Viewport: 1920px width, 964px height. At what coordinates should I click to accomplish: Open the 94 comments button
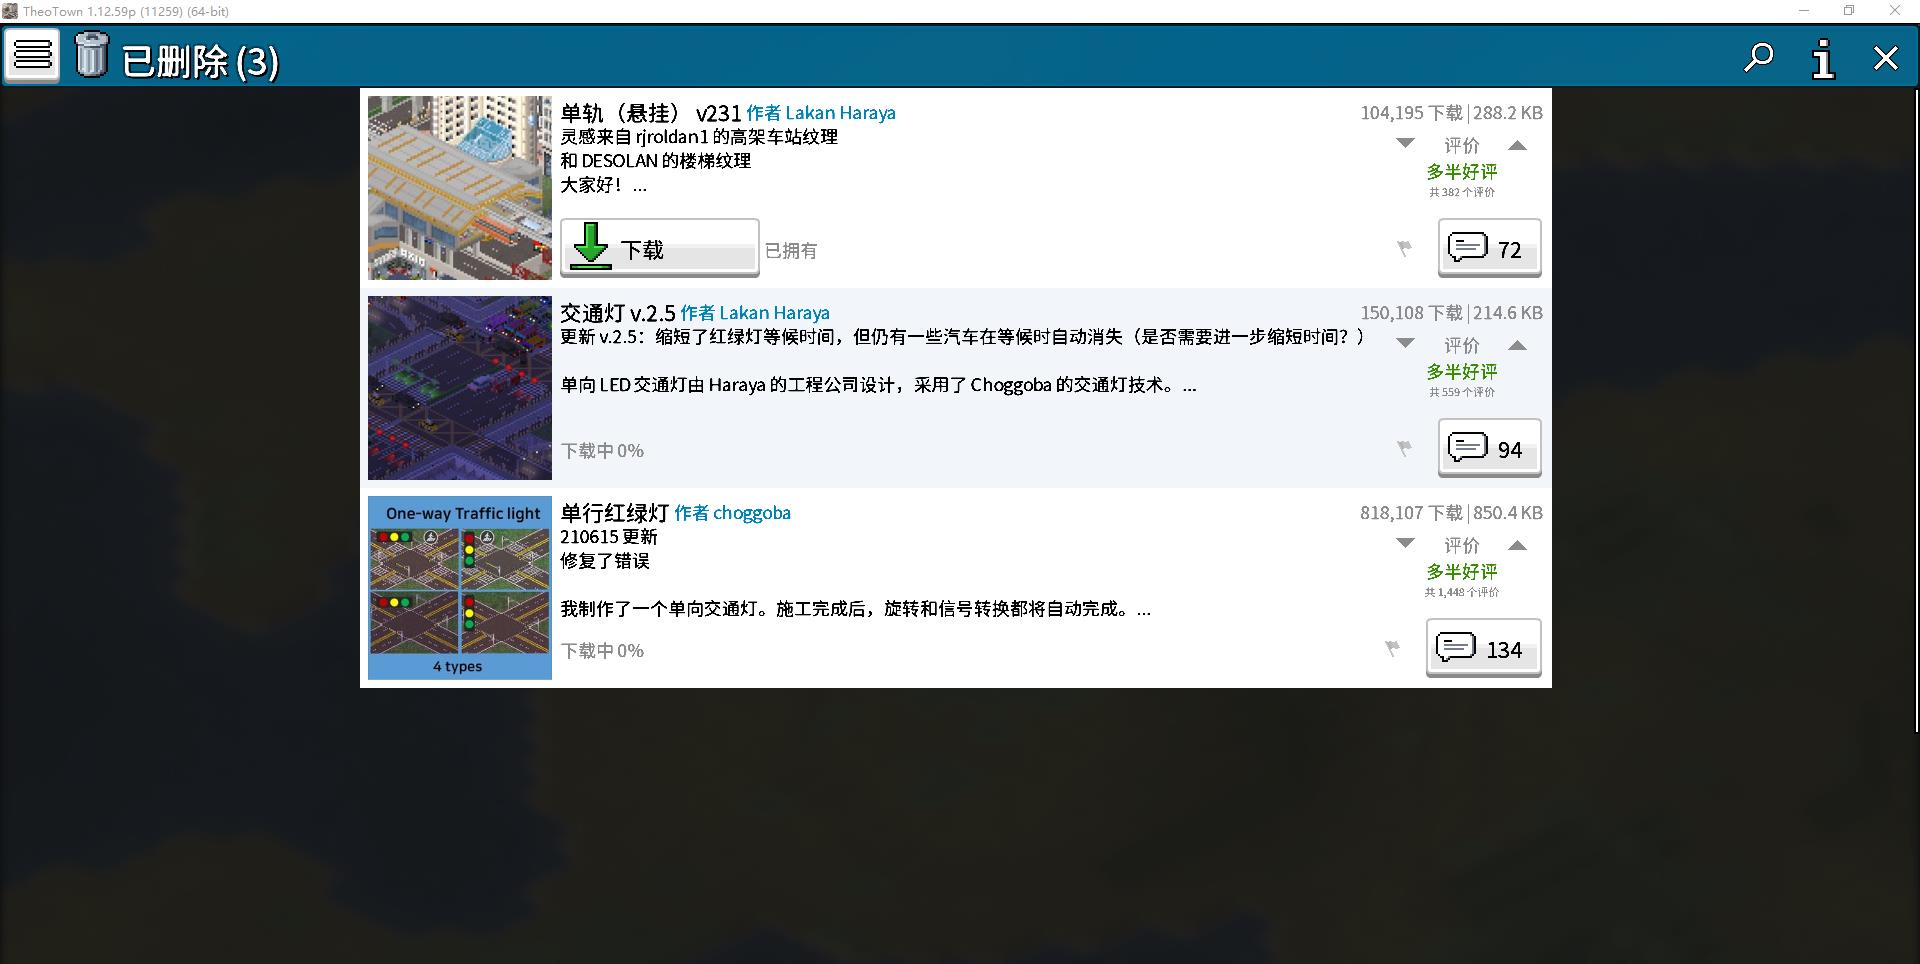1489,448
